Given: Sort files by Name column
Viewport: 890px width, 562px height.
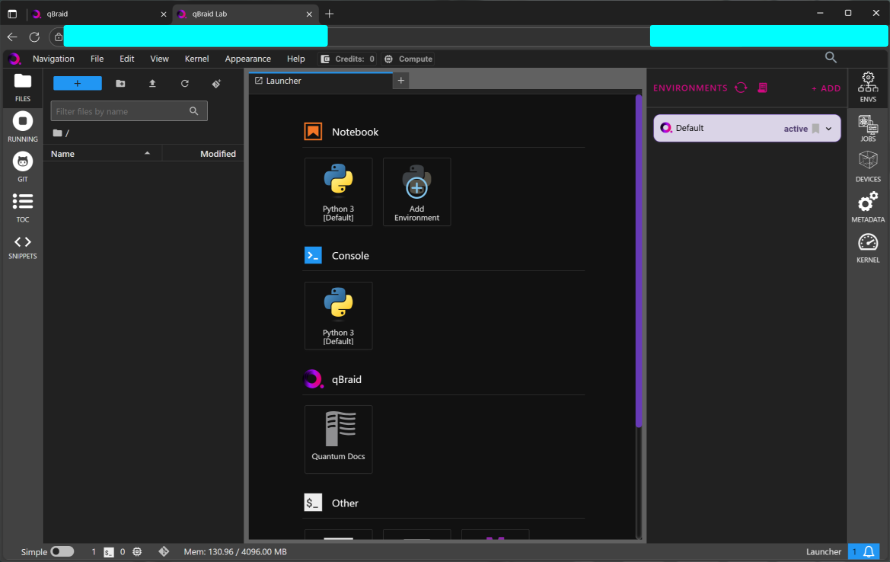Looking at the screenshot, I should click(102, 154).
